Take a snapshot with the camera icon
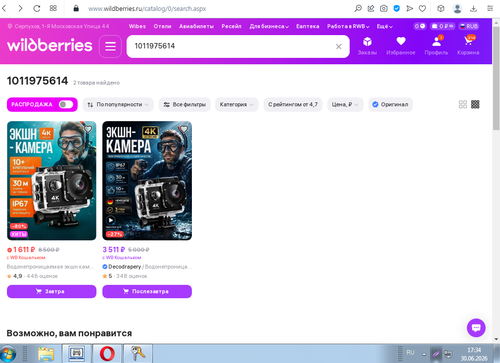Viewport: 500px width, 363px height. (x=384, y=8)
